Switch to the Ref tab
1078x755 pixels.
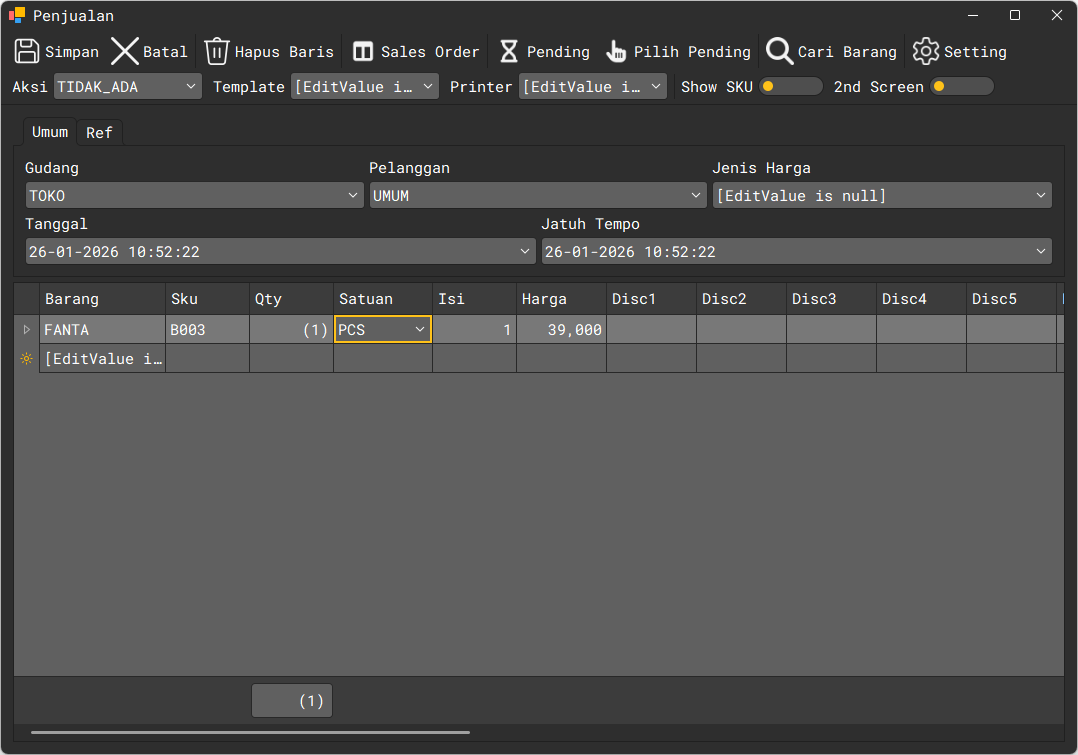[x=99, y=133]
